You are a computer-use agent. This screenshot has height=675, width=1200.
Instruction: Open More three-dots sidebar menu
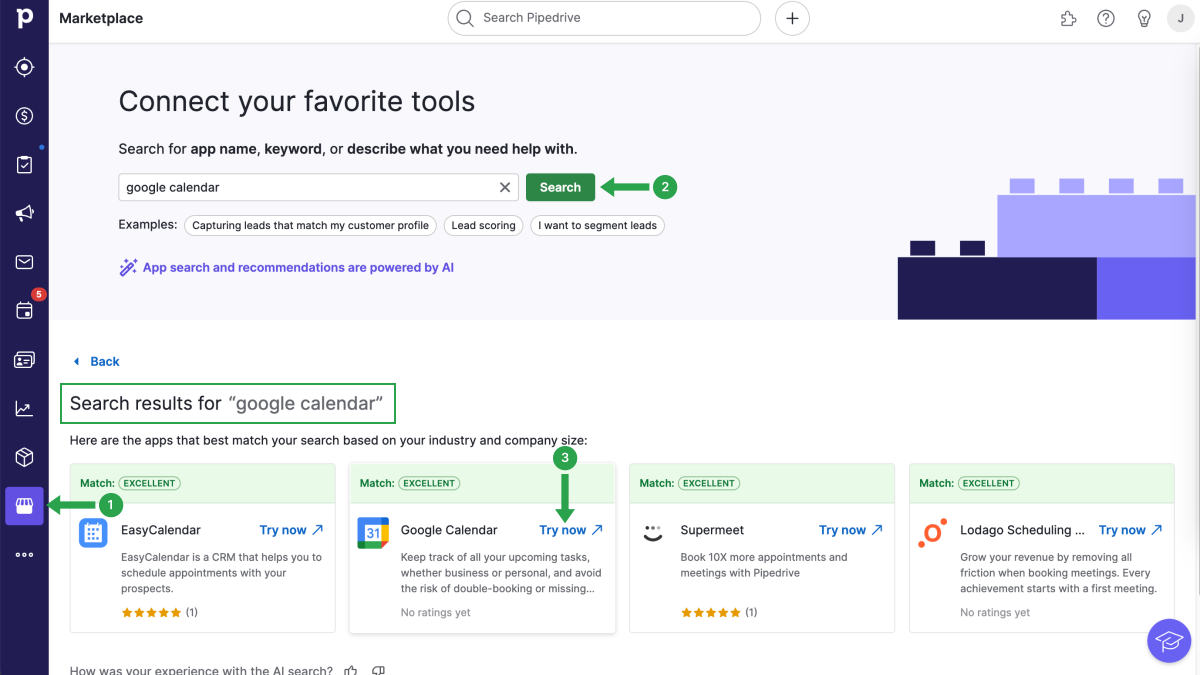[24, 555]
